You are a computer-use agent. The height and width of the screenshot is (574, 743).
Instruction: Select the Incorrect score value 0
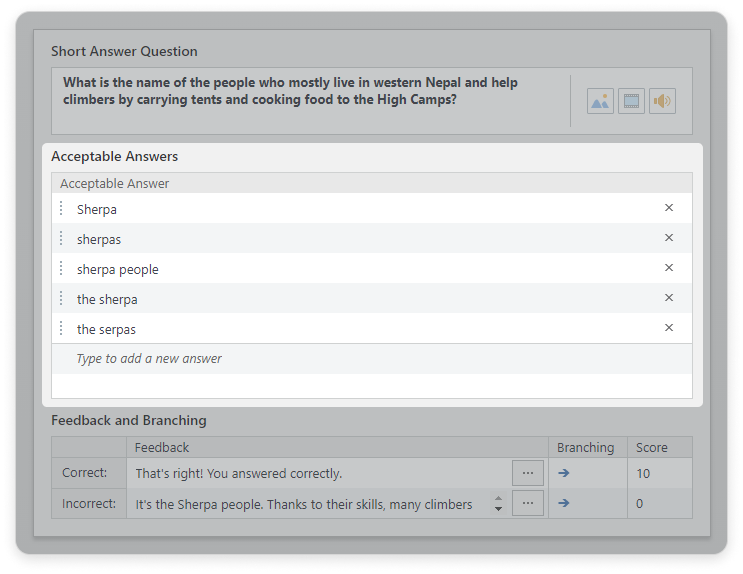click(640, 504)
